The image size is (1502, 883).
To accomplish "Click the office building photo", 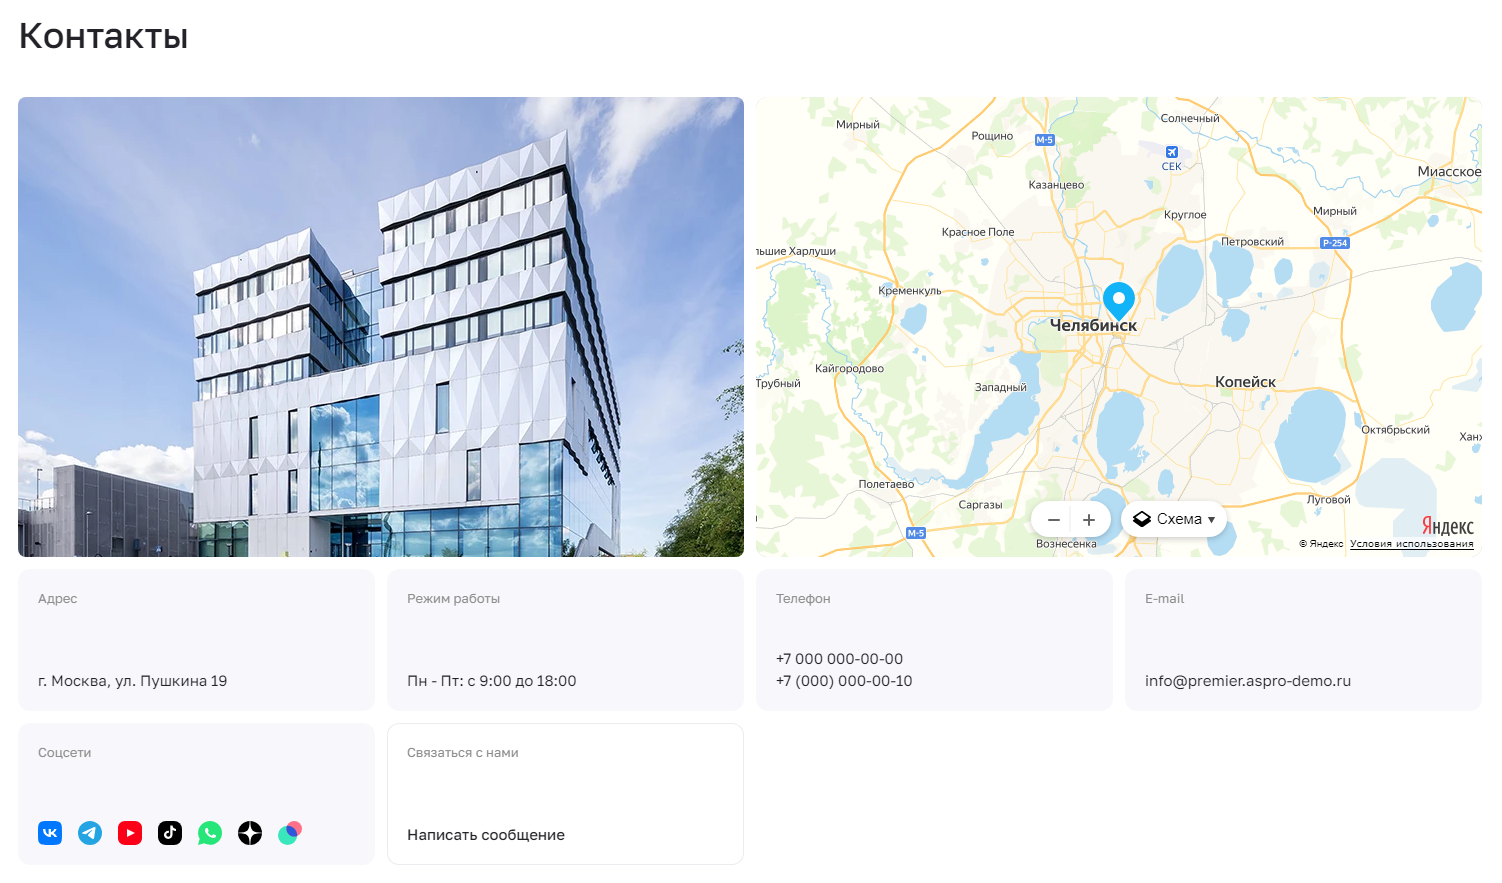I will click(x=381, y=327).
